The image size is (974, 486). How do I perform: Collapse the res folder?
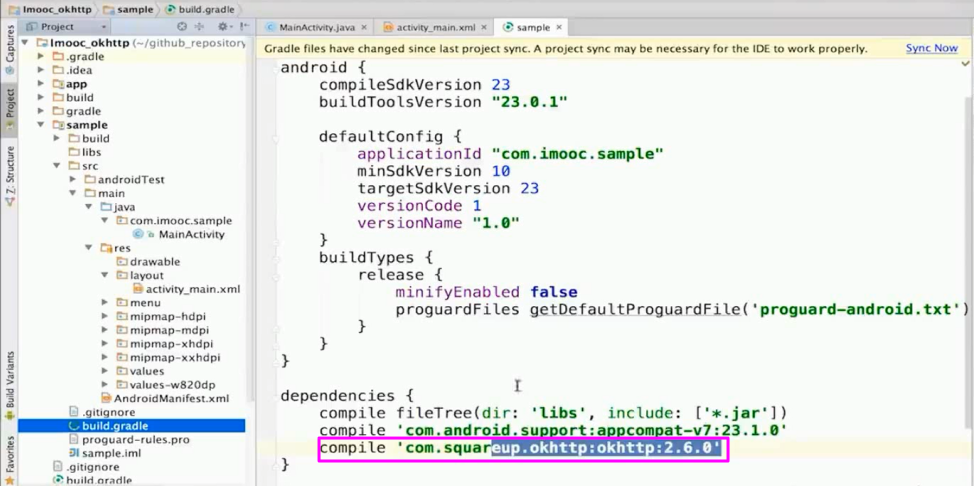[89, 248]
